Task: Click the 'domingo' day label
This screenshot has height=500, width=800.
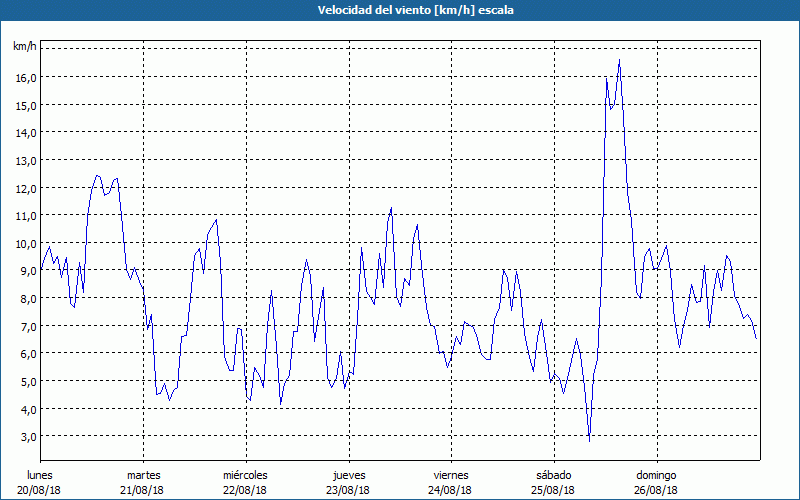Action: pyautogui.click(x=656, y=475)
